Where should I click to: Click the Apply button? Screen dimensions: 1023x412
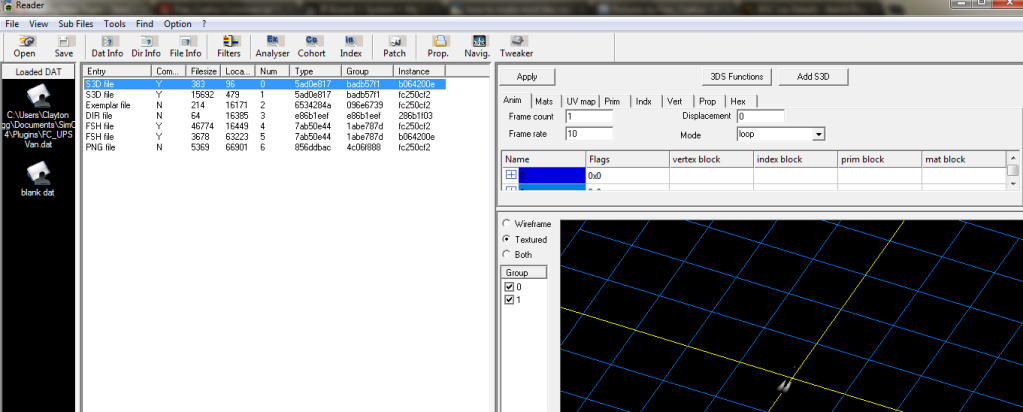527,76
